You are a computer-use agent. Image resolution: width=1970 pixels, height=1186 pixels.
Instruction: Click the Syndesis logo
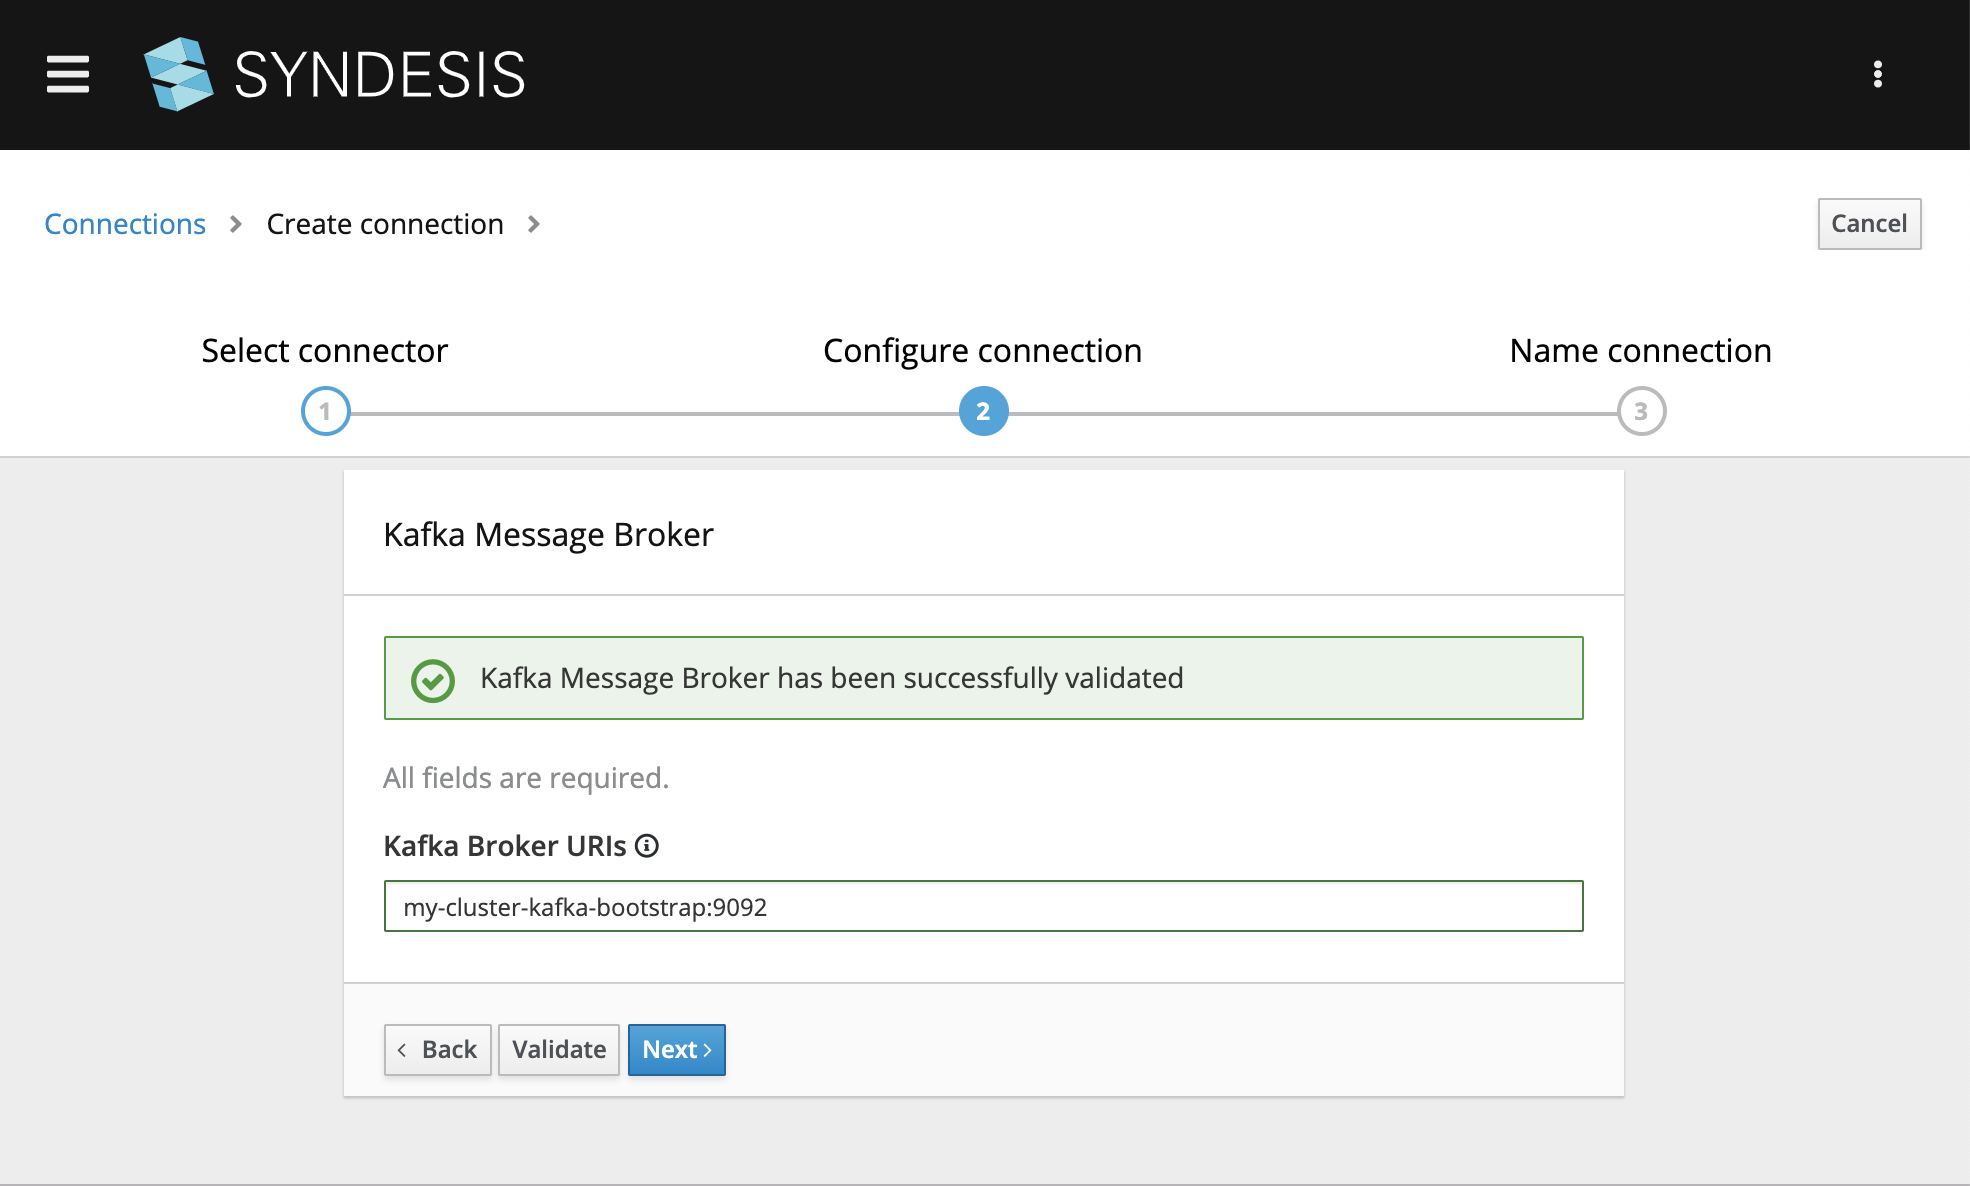point(335,74)
